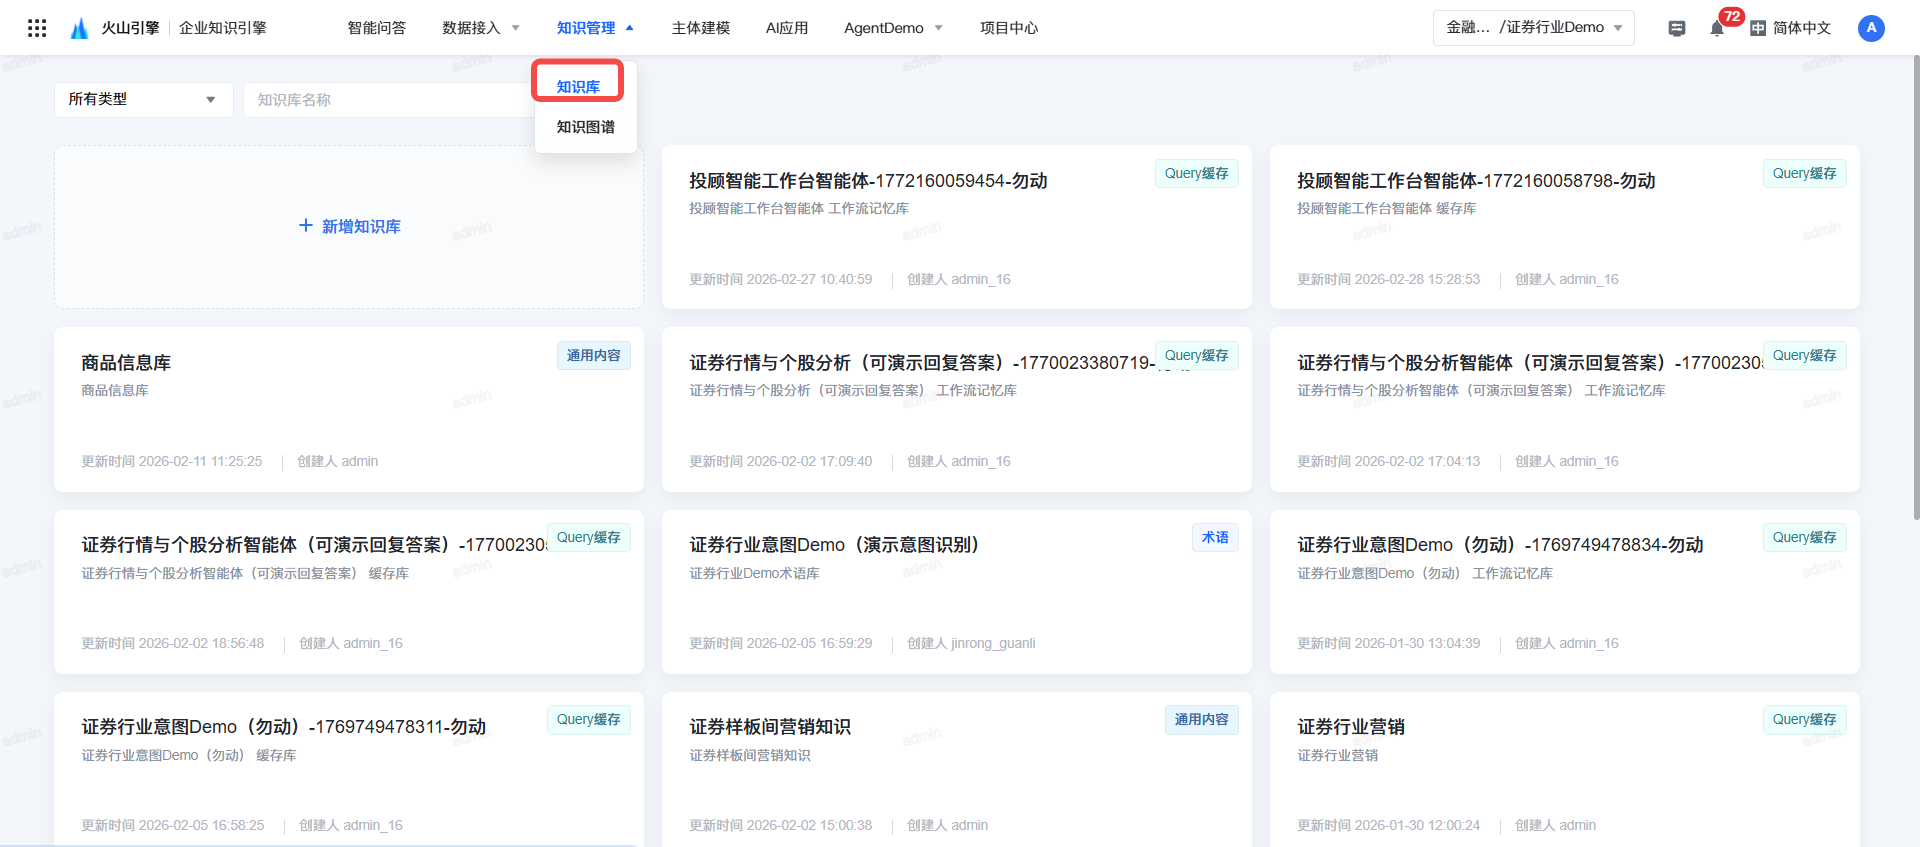The height and width of the screenshot is (847, 1920).
Task: Click the language switch icon 简体中文
Action: (x=1758, y=28)
